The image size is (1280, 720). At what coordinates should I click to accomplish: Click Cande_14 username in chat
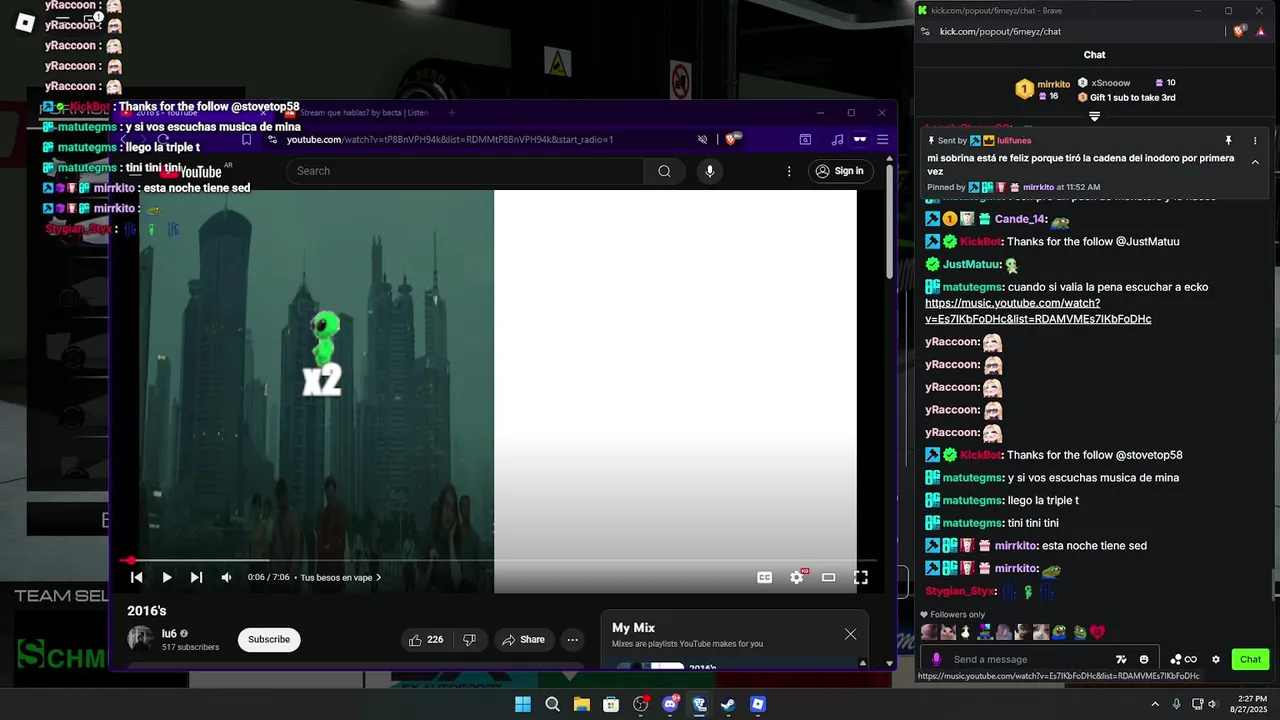(x=1019, y=220)
